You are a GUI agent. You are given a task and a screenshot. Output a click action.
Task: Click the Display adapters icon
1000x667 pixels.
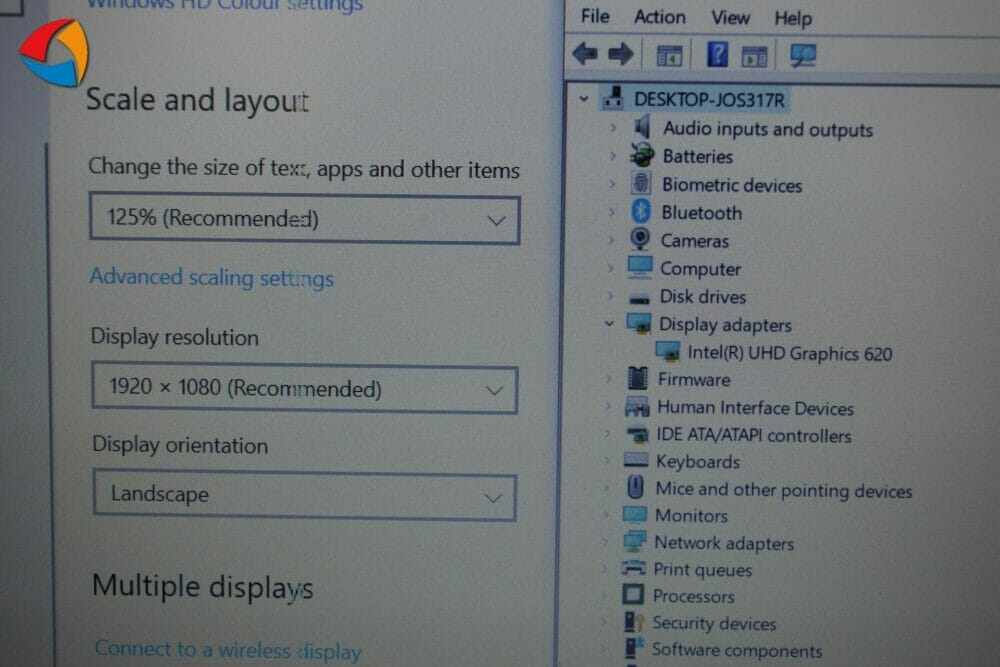[639, 323]
